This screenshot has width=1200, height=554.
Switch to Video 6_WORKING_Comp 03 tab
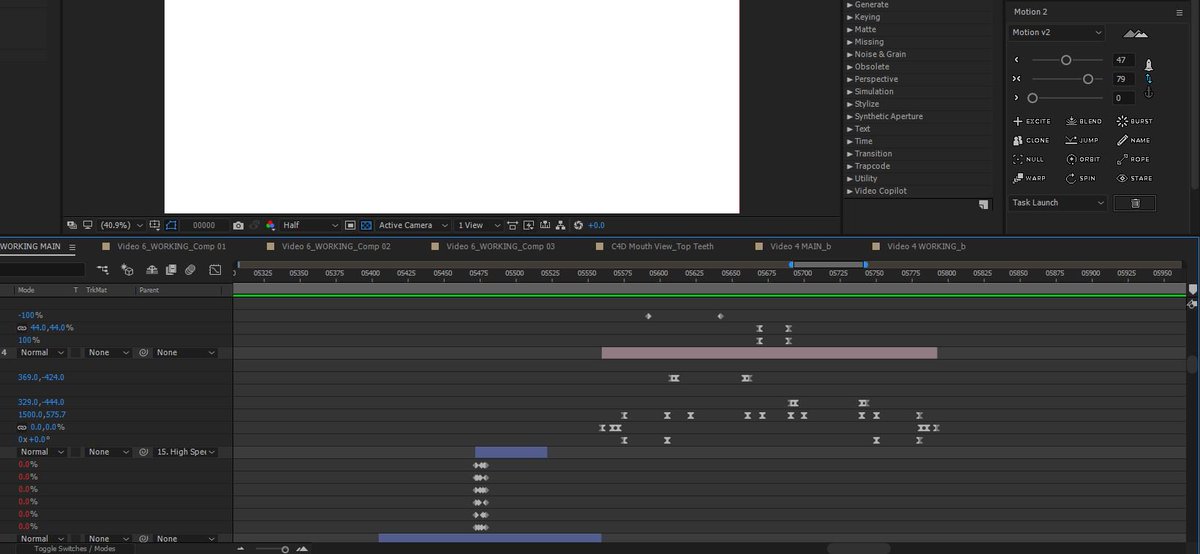coord(499,246)
